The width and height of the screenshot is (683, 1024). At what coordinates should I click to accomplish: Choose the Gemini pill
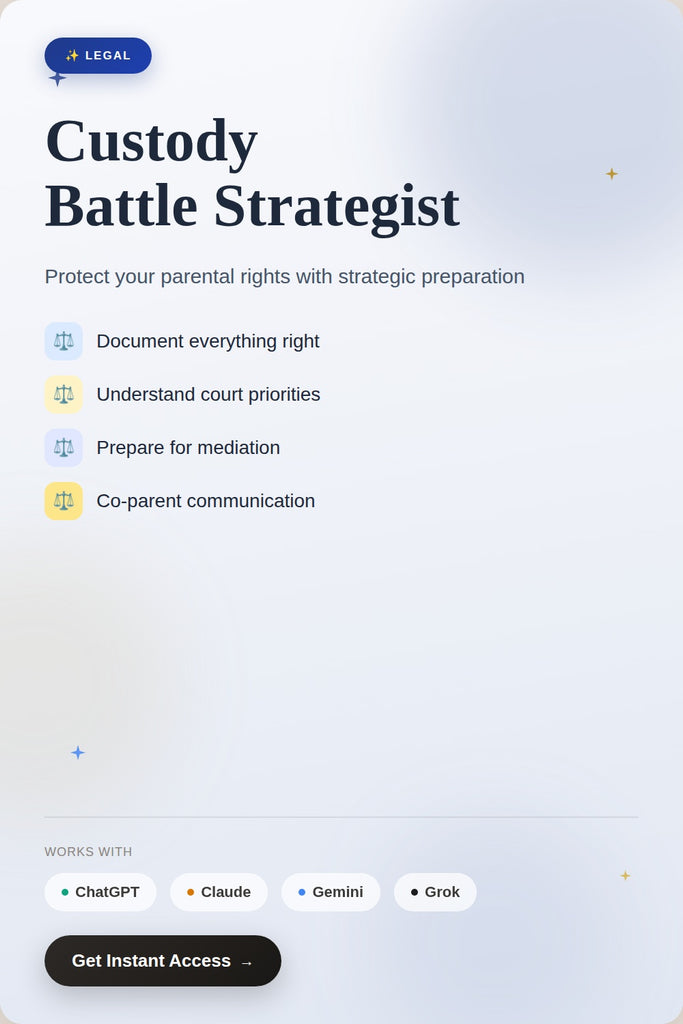coord(331,892)
